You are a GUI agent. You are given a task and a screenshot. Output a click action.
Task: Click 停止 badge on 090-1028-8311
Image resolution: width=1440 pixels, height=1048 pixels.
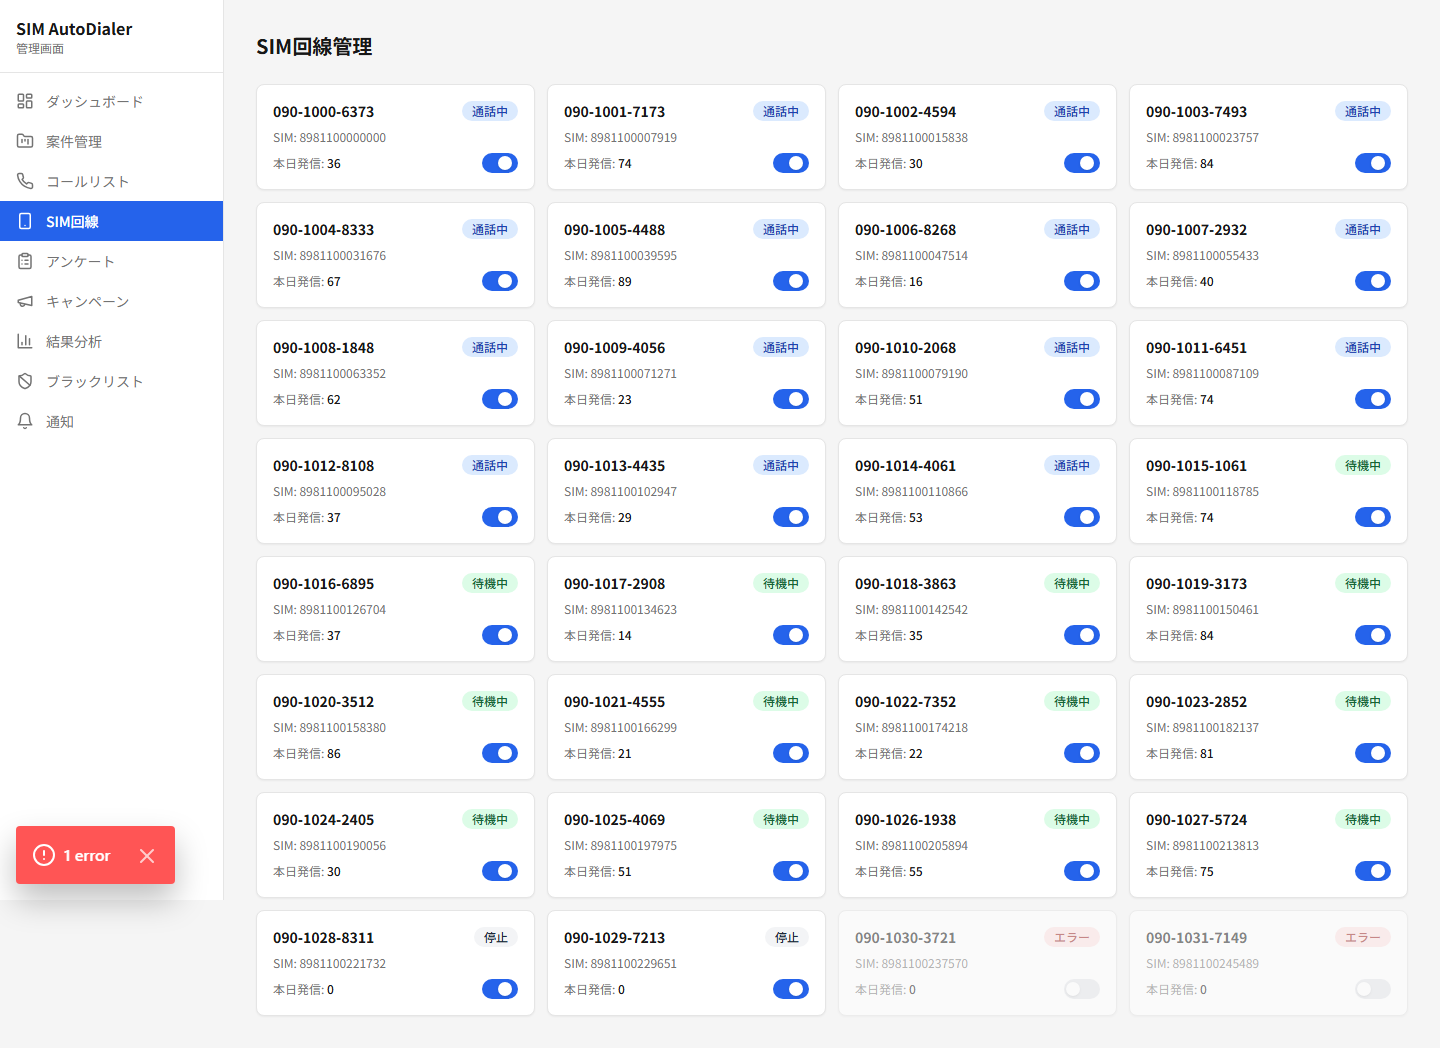pyautogui.click(x=496, y=938)
